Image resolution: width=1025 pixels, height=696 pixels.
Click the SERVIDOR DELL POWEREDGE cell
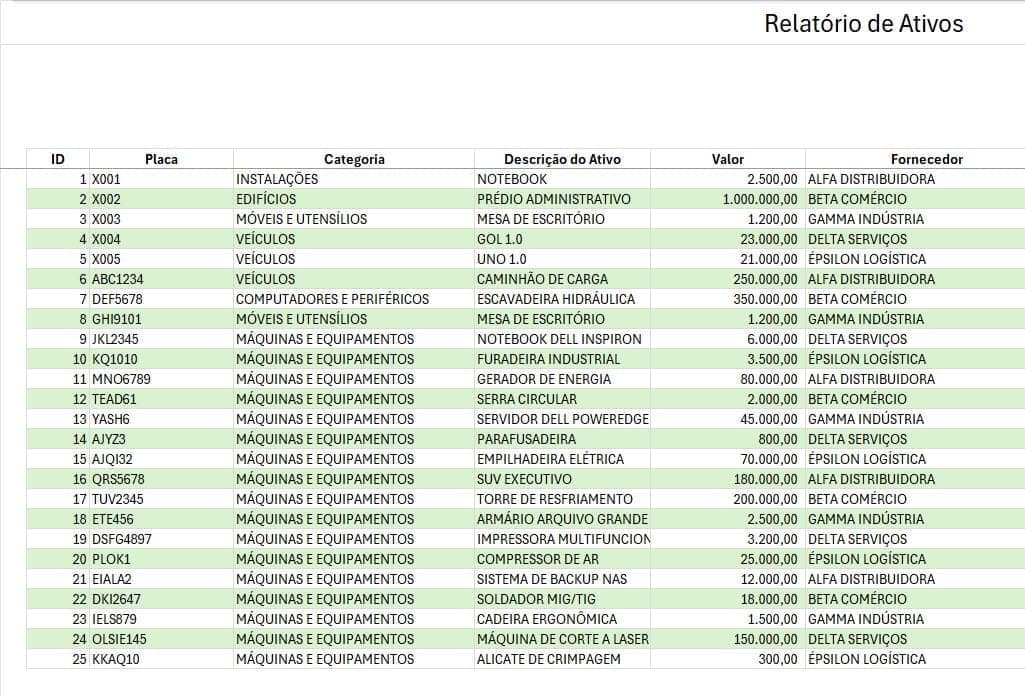click(x=562, y=419)
